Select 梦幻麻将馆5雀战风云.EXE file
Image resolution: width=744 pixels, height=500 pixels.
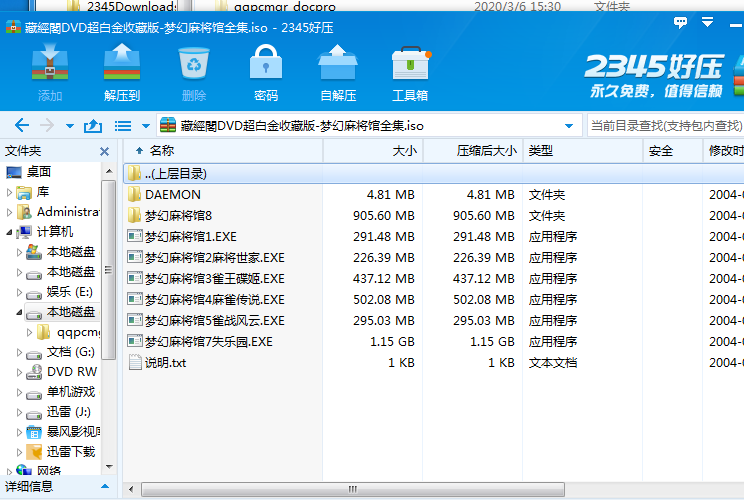tap(214, 321)
